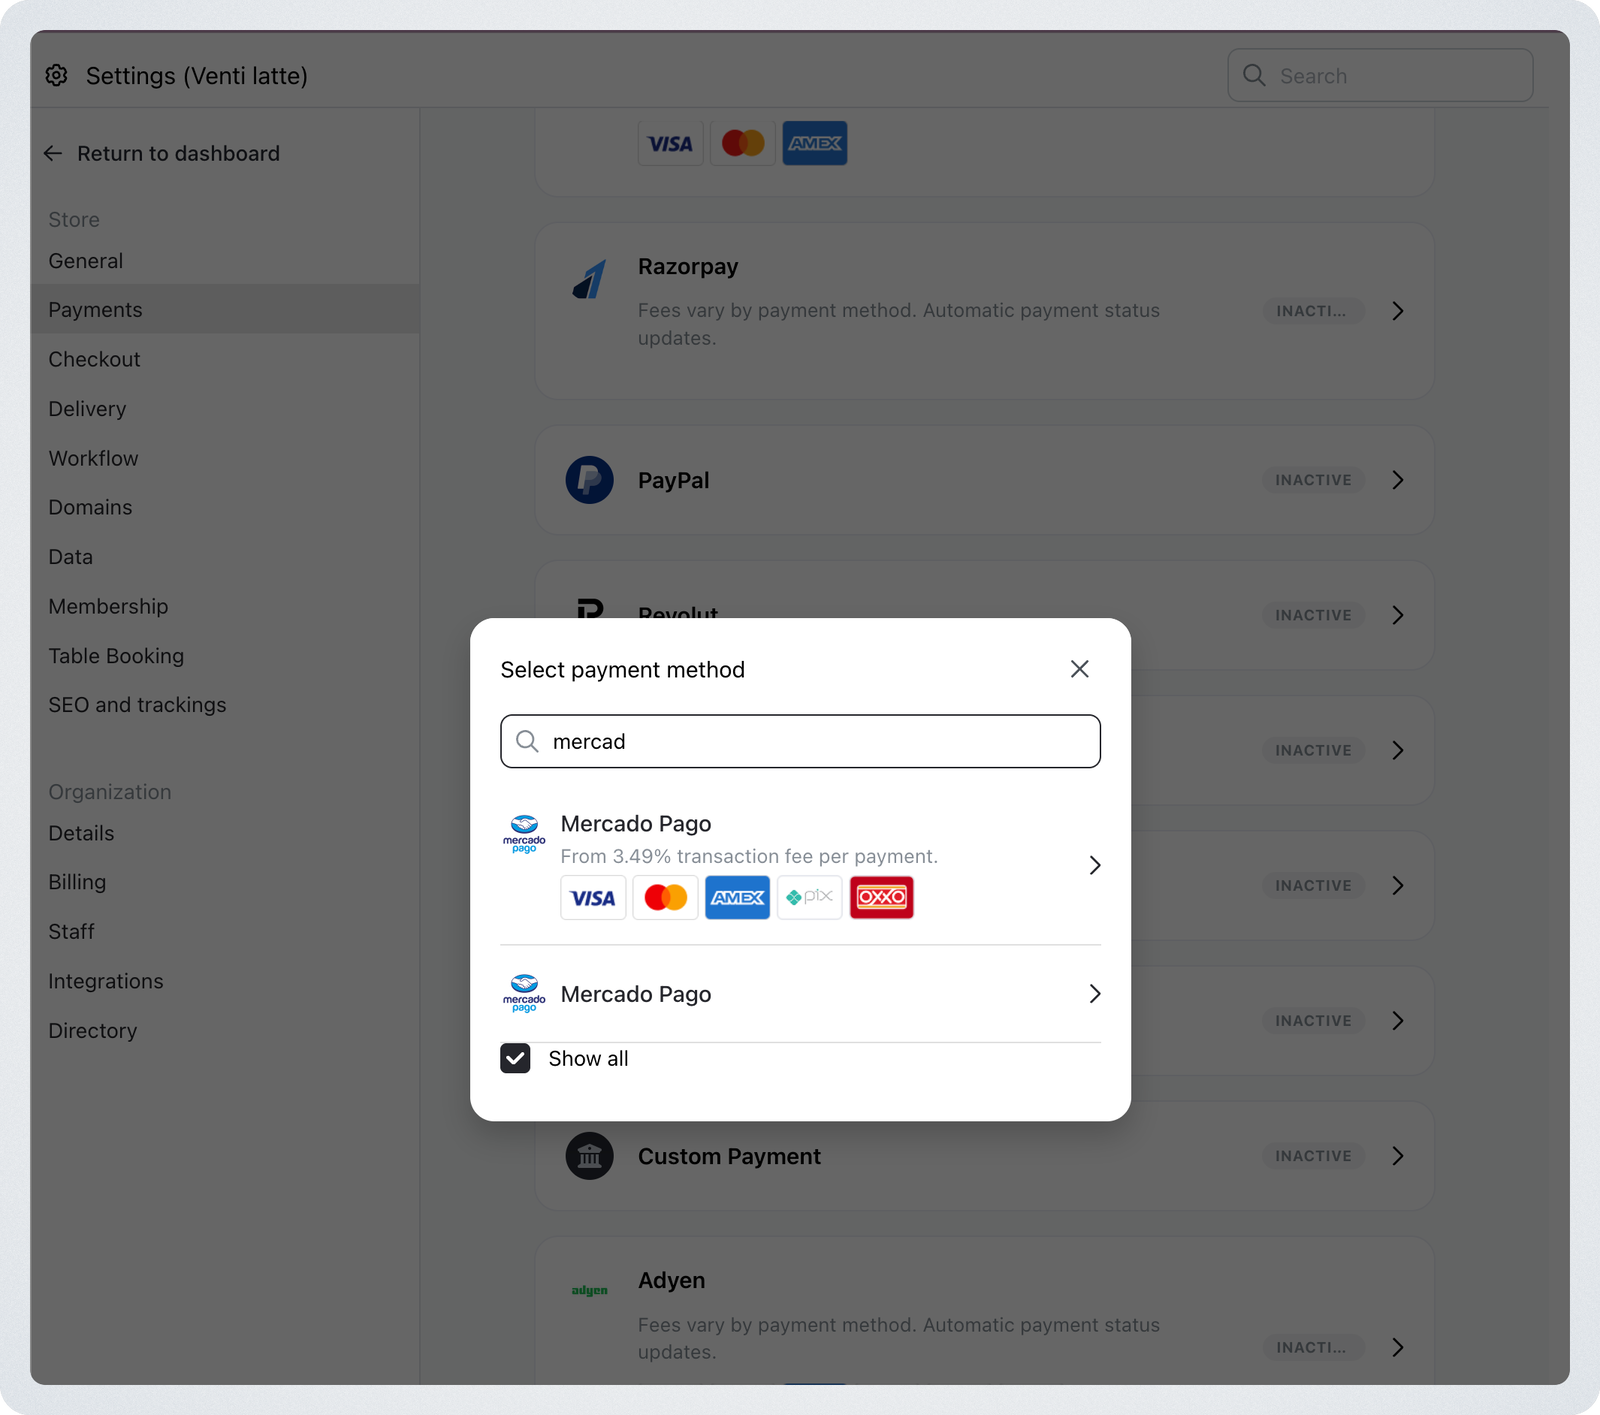The image size is (1600, 1415).
Task: Open Staff settings
Action: pyautogui.click(x=71, y=932)
